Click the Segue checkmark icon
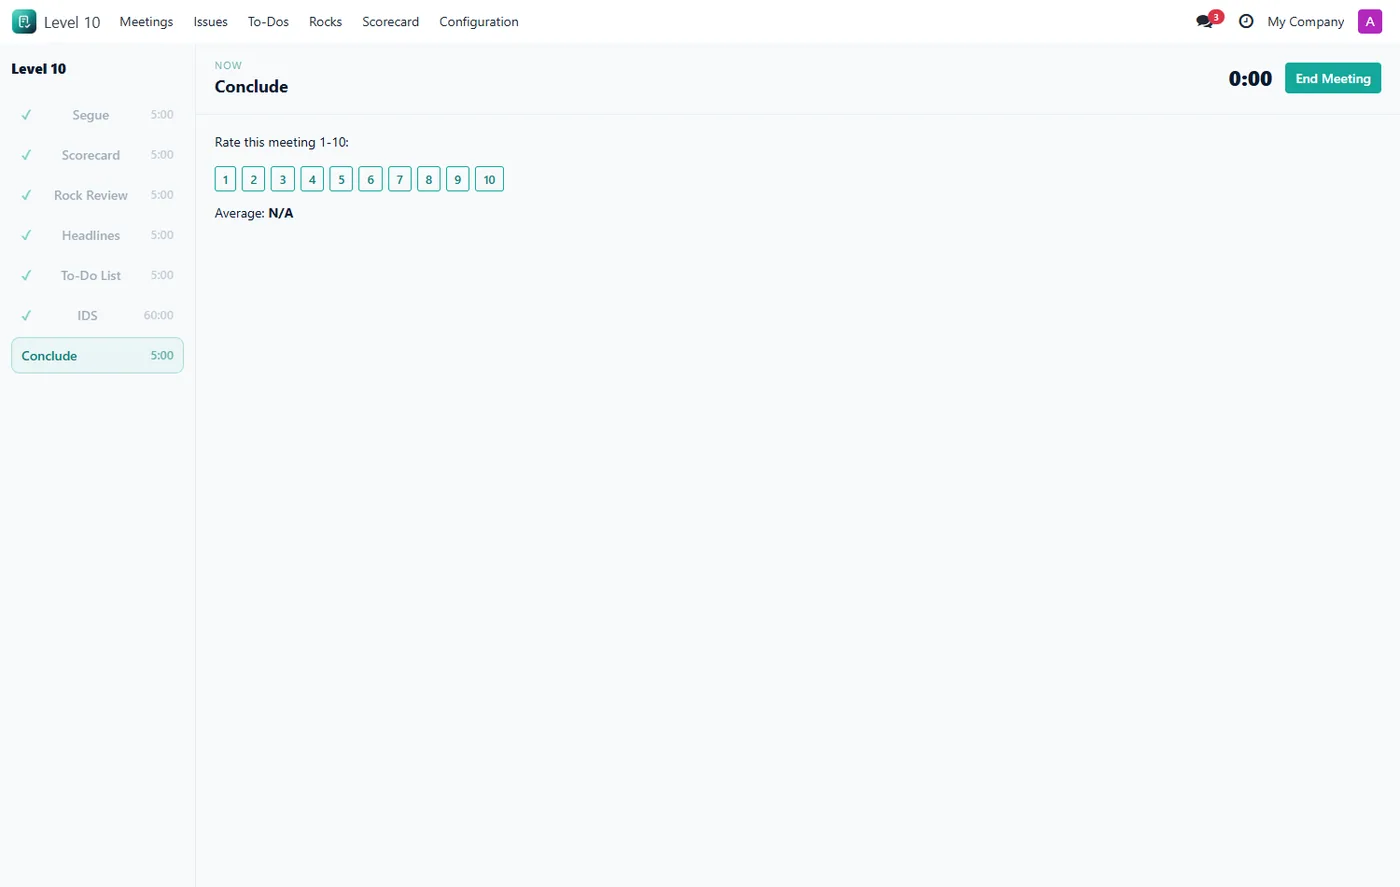The height and width of the screenshot is (887, 1400). (x=26, y=115)
